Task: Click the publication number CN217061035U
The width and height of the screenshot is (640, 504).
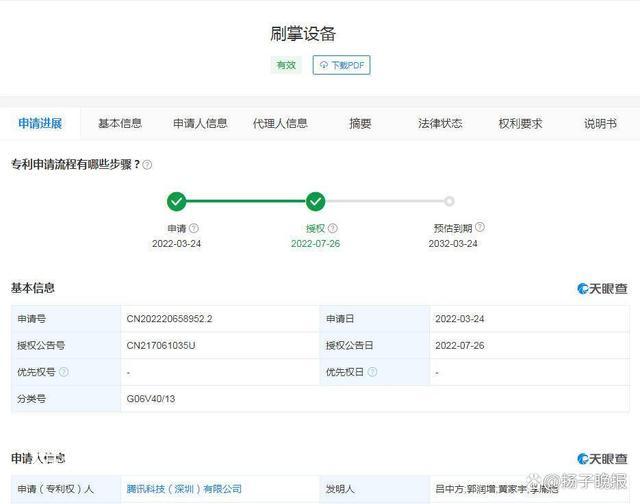Action: 161,345
